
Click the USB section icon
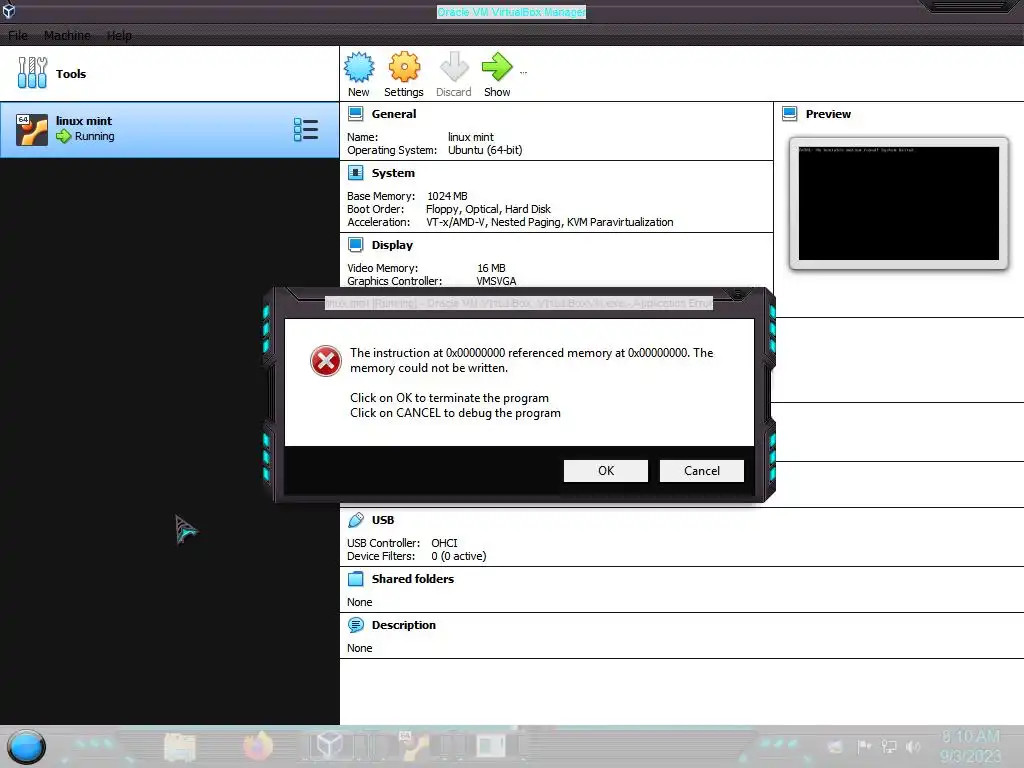coord(356,520)
